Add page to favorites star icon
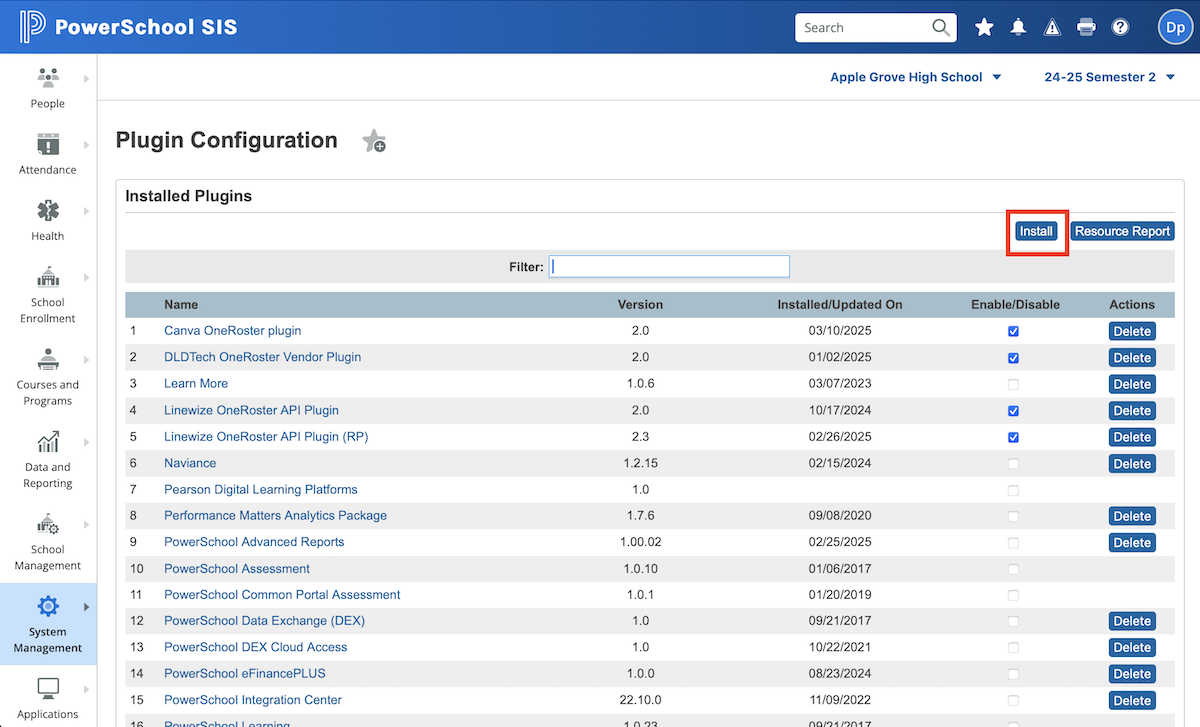Image resolution: width=1200 pixels, height=727 pixels. coord(374,142)
